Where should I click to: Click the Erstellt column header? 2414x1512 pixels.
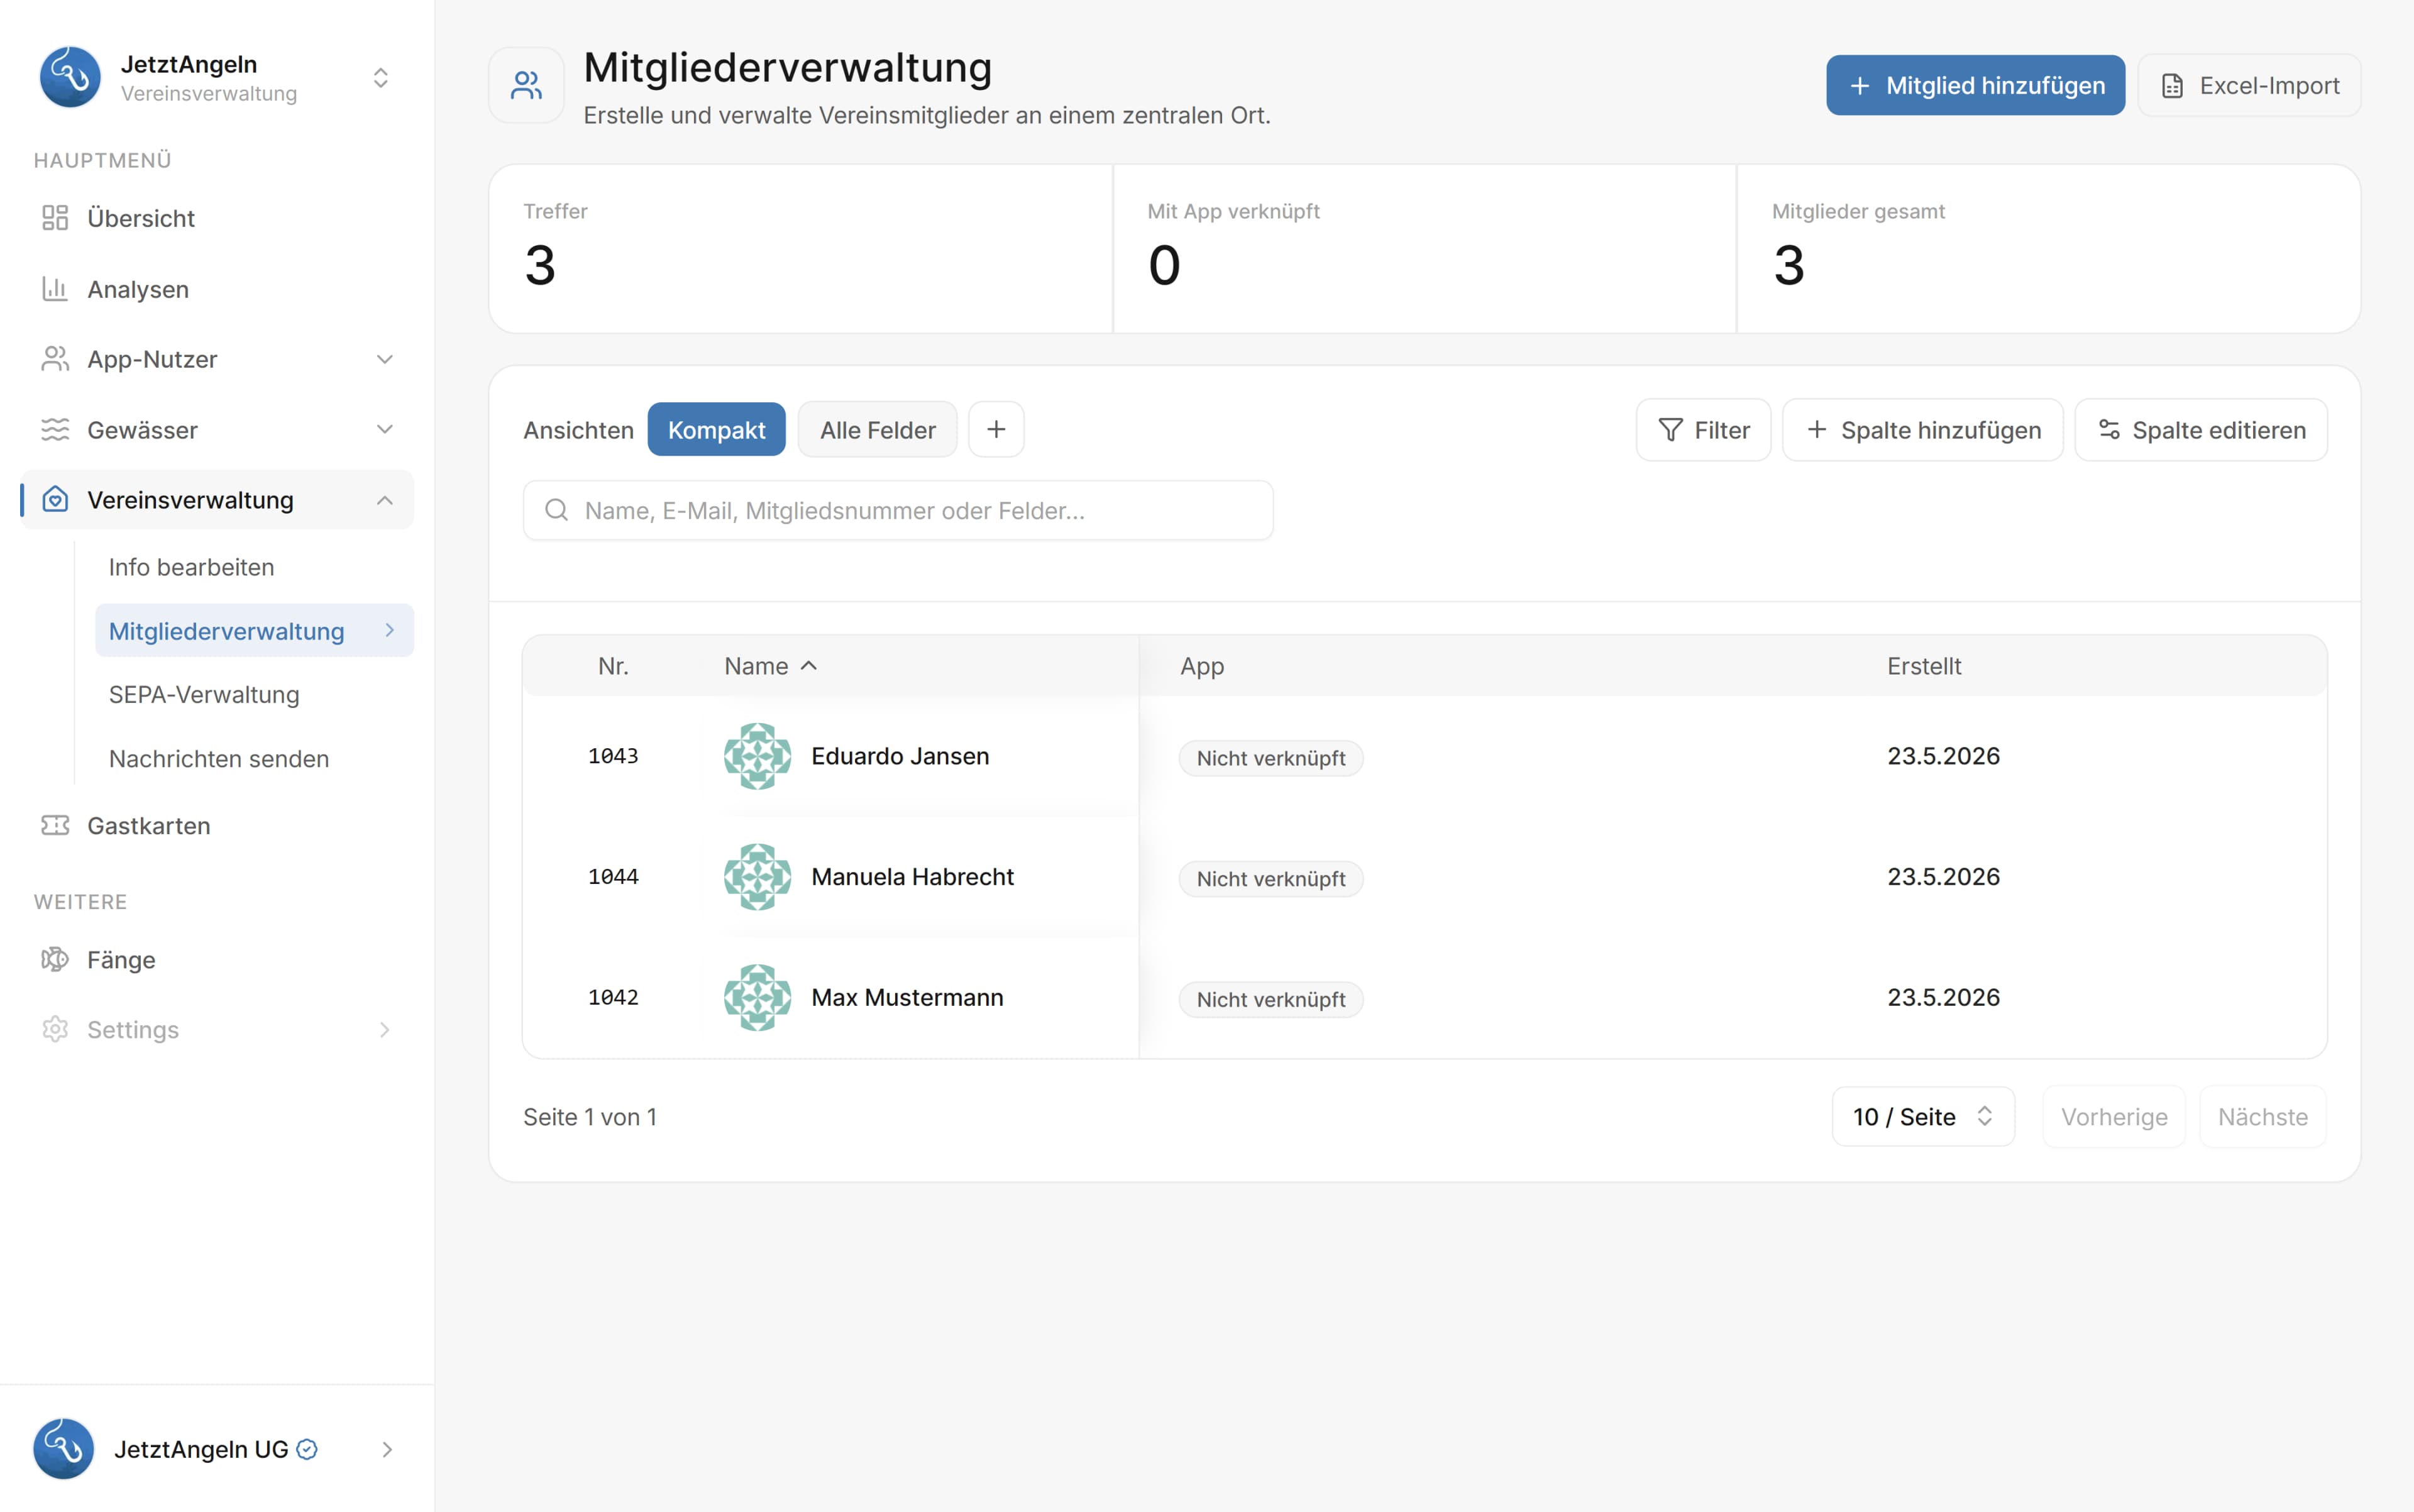tap(1924, 666)
